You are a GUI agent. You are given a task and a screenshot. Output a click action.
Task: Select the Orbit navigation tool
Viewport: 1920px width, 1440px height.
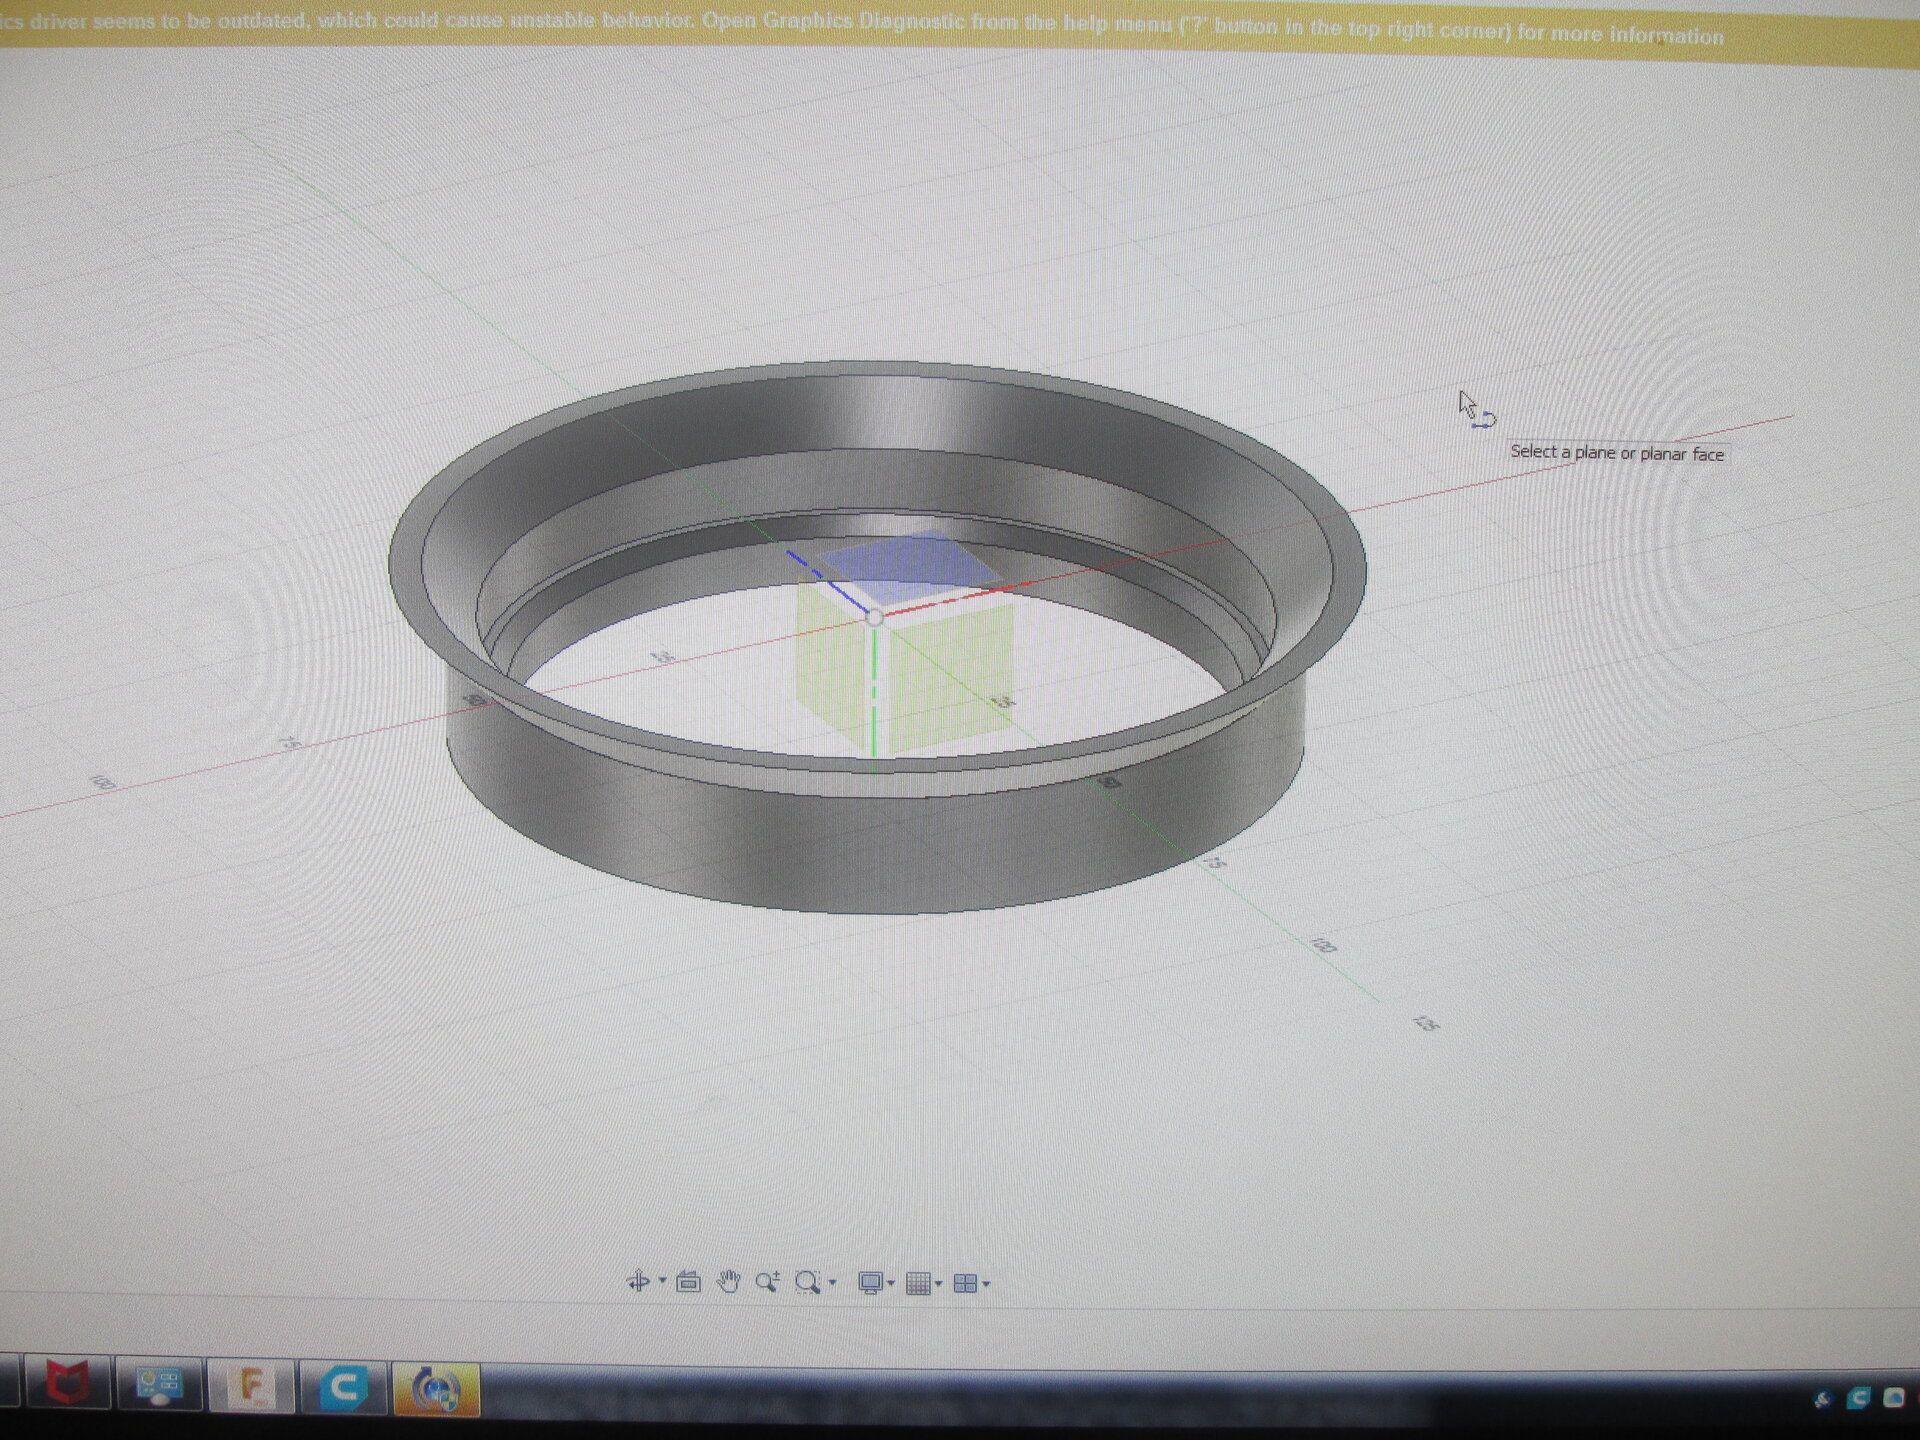pos(638,1281)
